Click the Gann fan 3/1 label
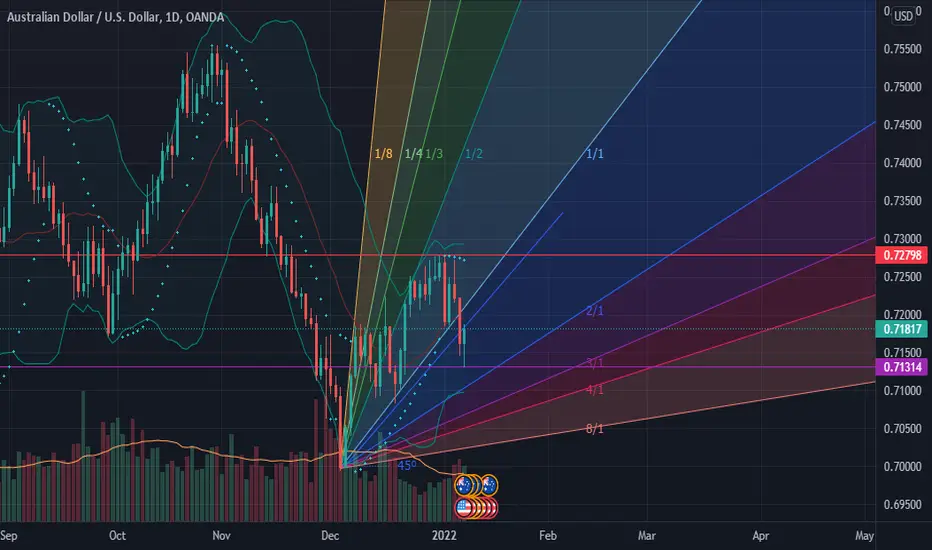 (594, 363)
